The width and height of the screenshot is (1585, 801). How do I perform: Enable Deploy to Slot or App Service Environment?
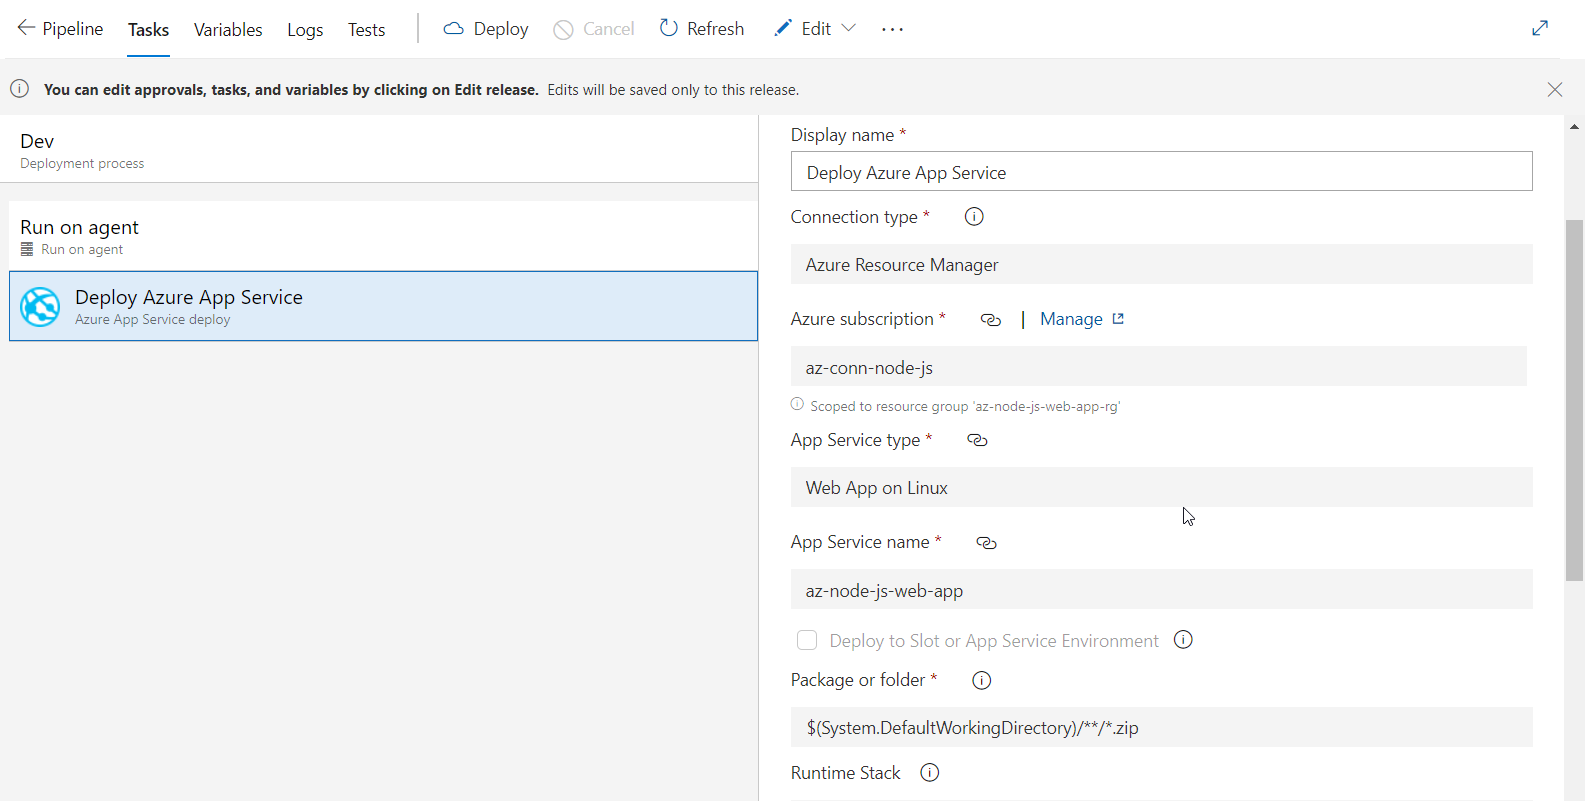[x=807, y=640]
